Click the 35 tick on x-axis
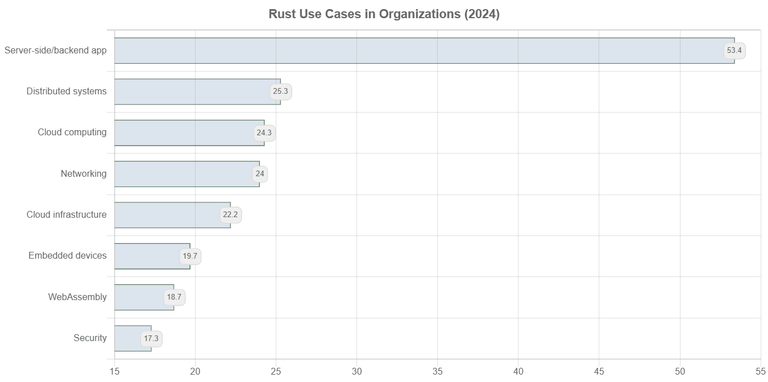Image resolution: width=768 pixels, height=382 pixels. coord(437,372)
